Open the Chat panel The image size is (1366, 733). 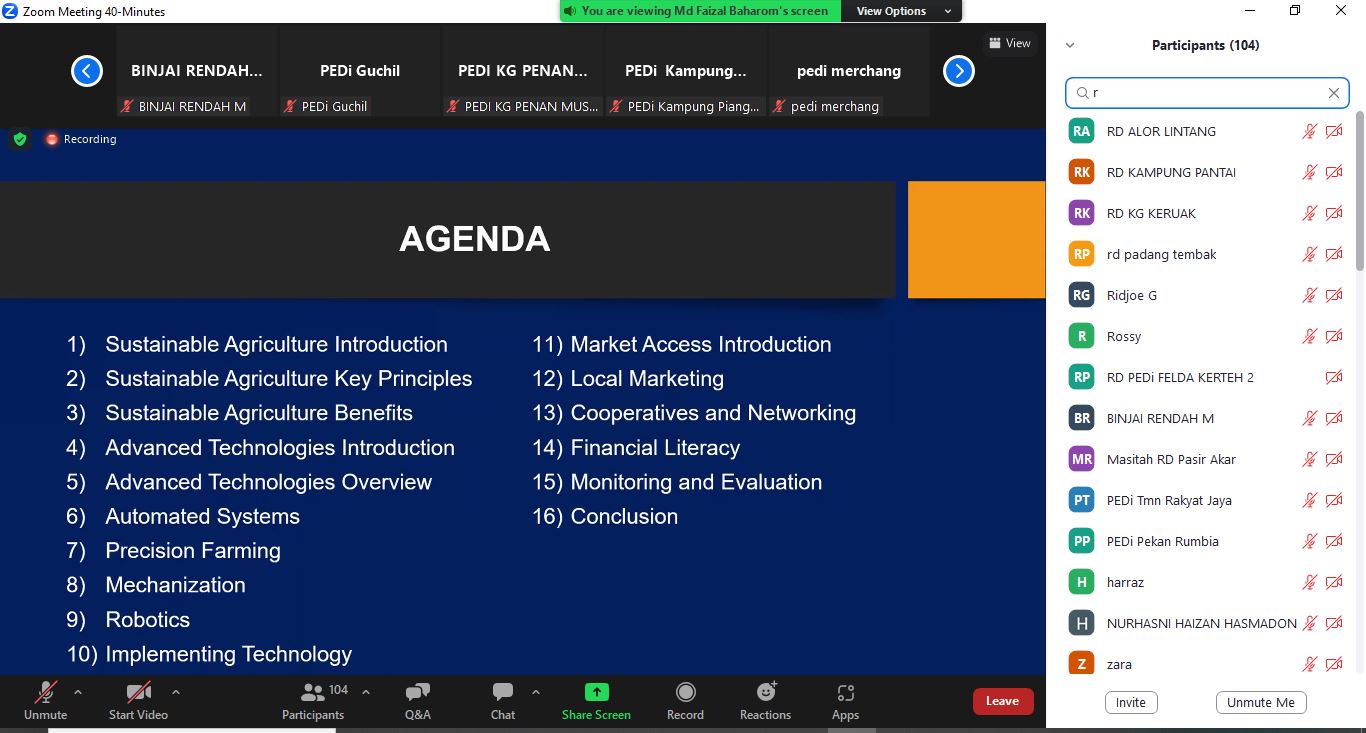coord(503,700)
